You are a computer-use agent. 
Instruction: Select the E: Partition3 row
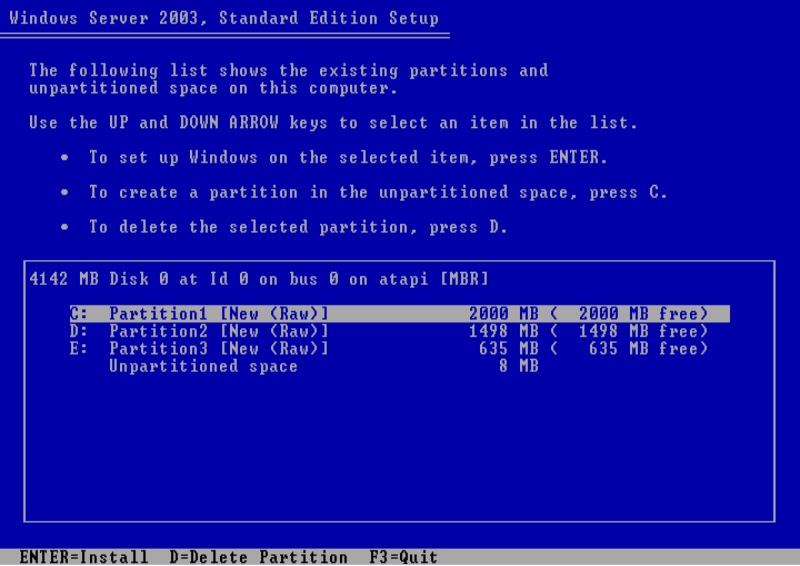pos(389,349)
